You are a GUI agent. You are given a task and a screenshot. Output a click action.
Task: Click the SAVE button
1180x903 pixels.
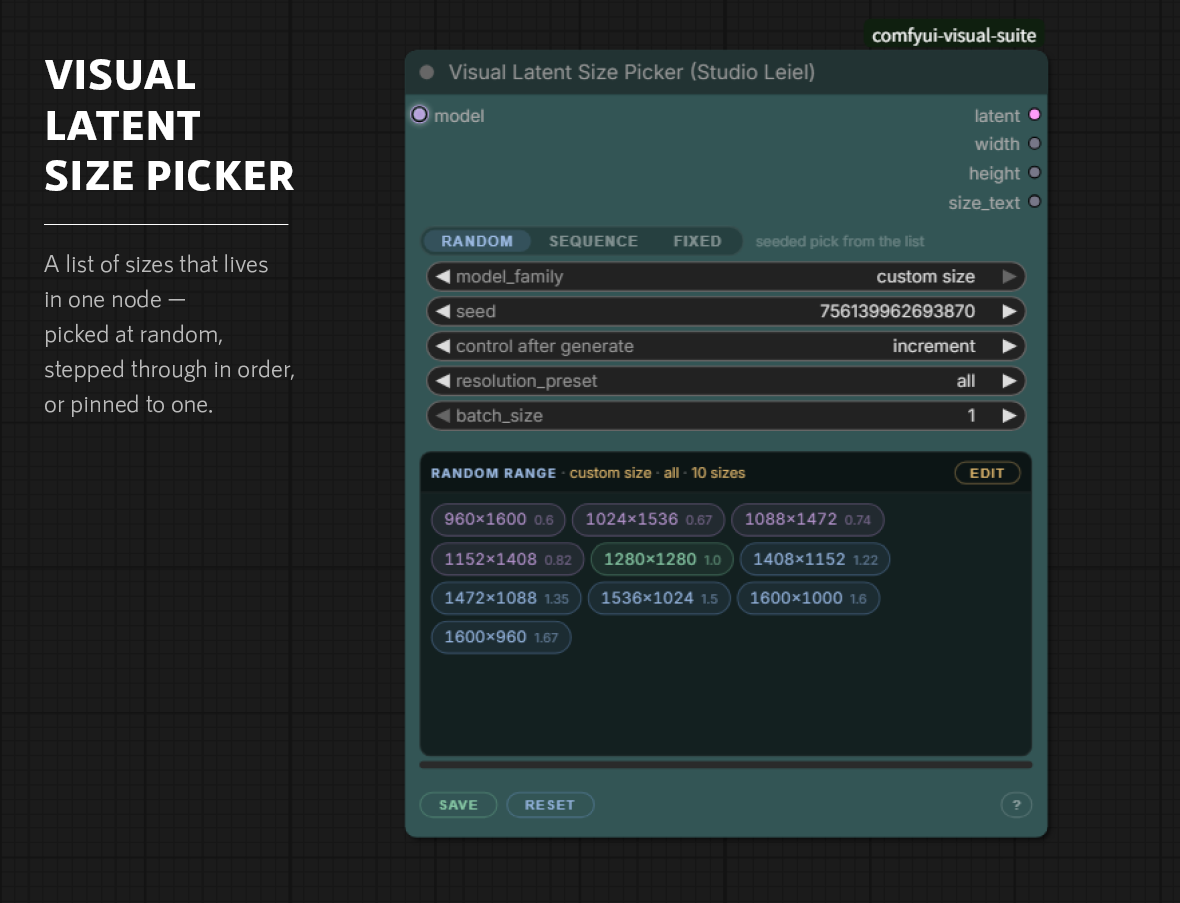[458, 804]
